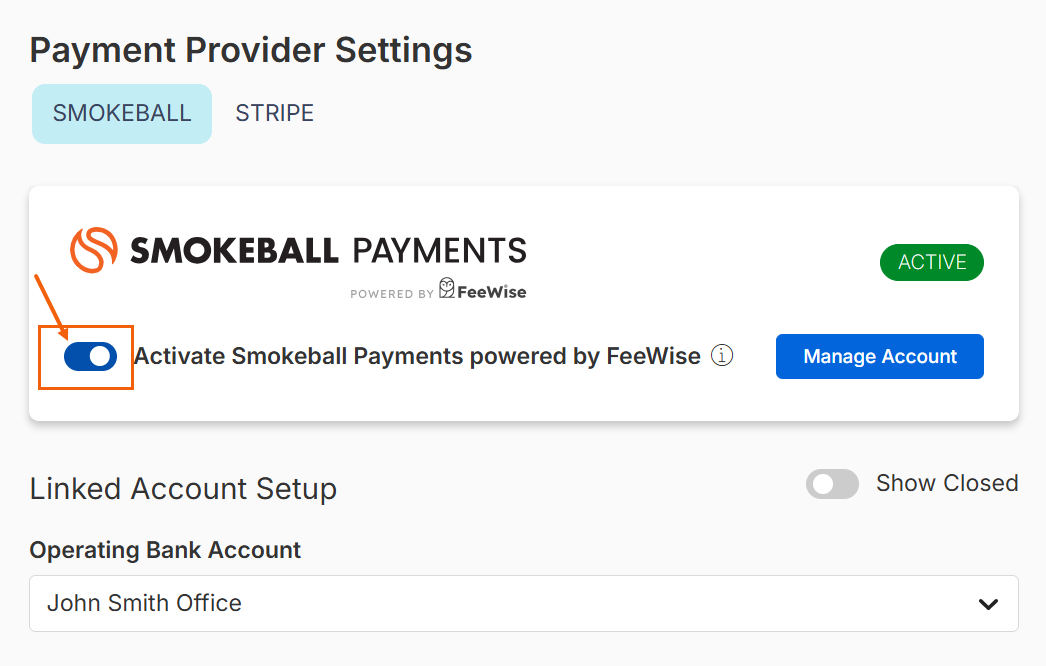Switch to the STRIPE tab
1046x666 pixels.
[x=274, y=113]
